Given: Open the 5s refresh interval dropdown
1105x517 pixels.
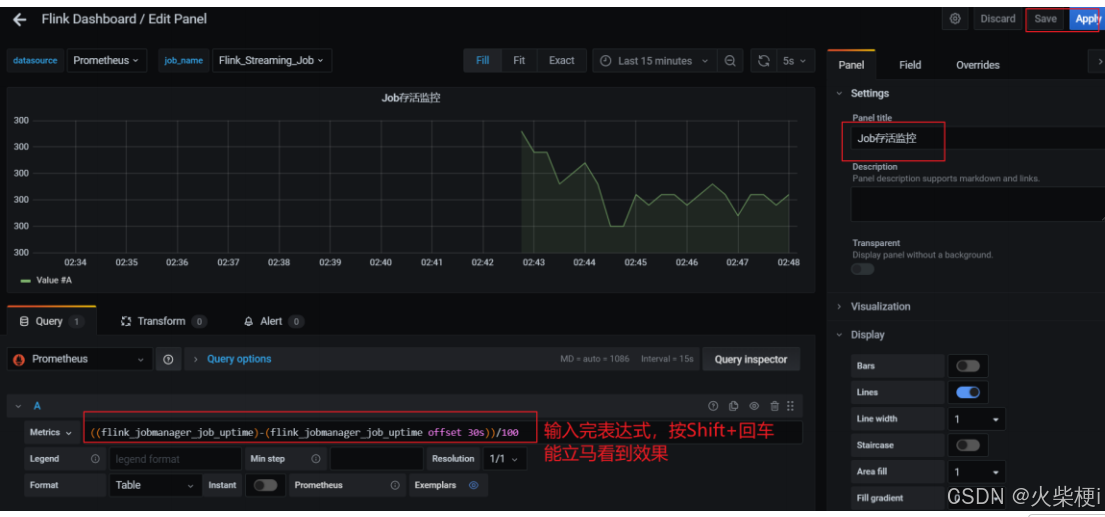Looking at the screenshot, I should 794,61.
